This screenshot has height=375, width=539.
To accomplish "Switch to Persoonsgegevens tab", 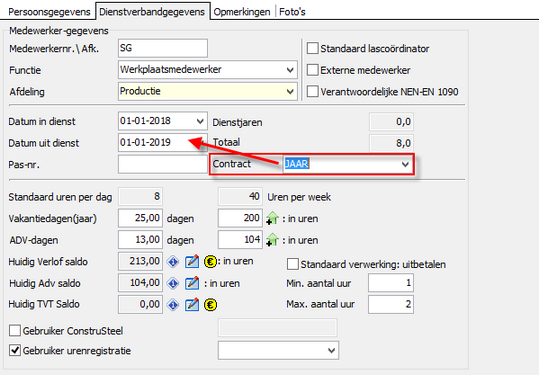I will [49, 12].
